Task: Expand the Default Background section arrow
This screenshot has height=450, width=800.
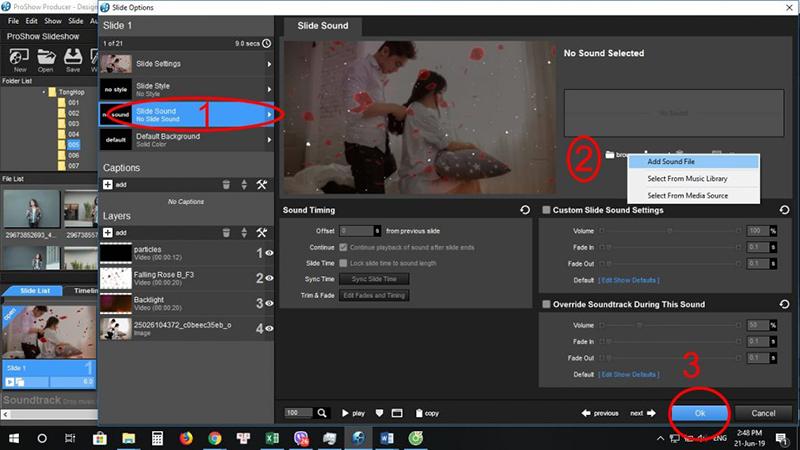Action: coord(269,140)
